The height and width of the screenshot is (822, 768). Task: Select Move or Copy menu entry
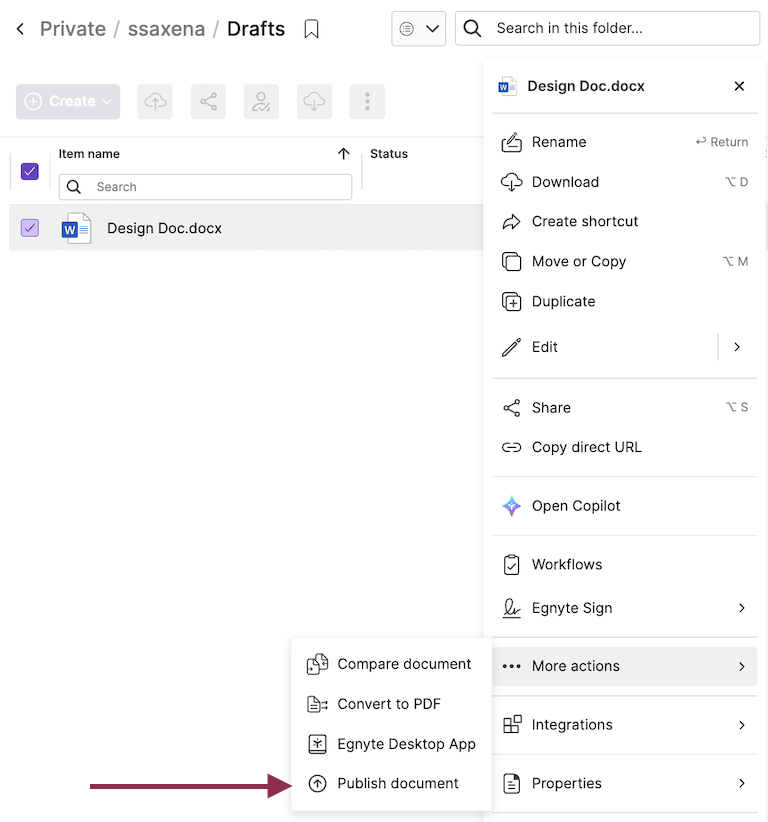coord(578,261)
